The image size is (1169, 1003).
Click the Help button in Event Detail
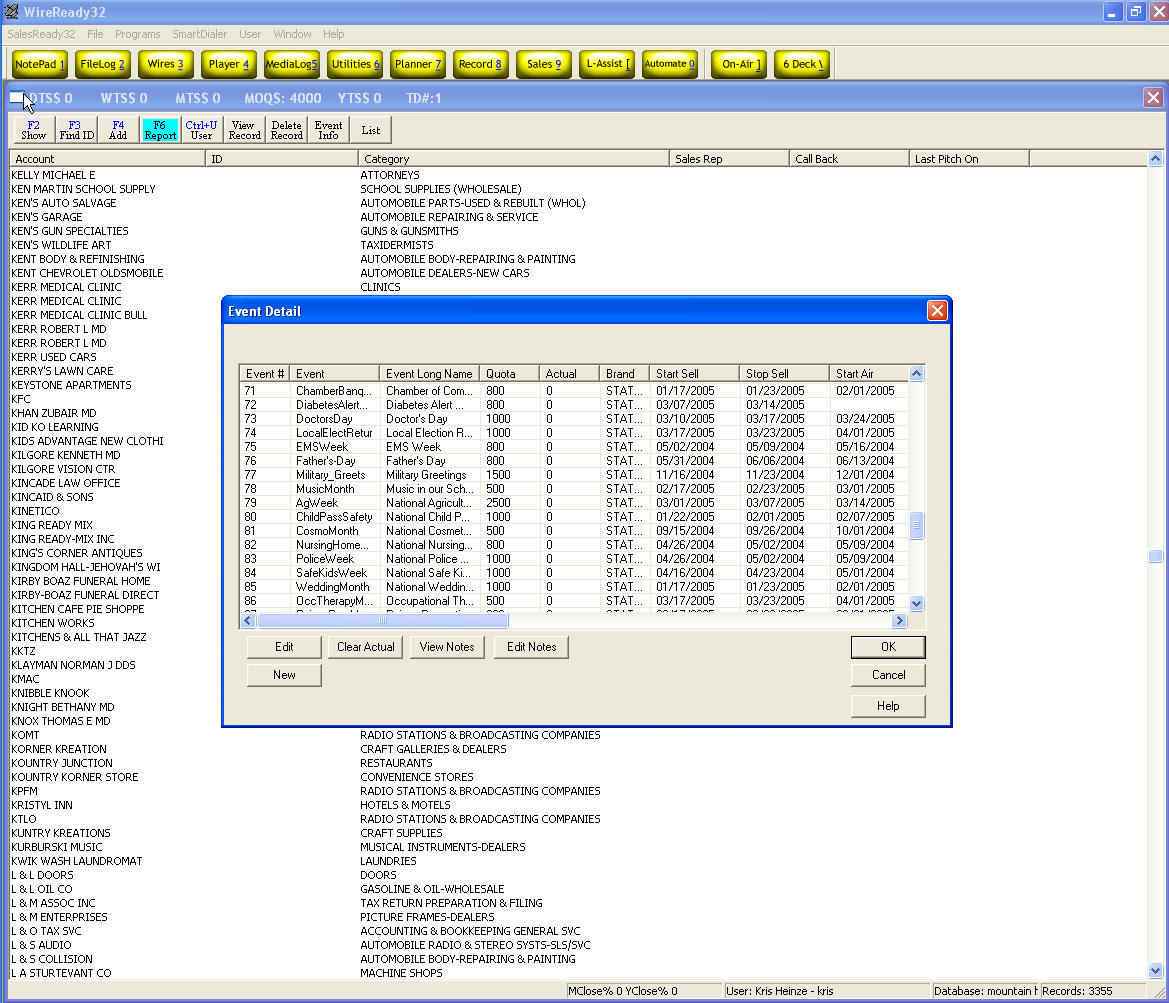[888, 705]
